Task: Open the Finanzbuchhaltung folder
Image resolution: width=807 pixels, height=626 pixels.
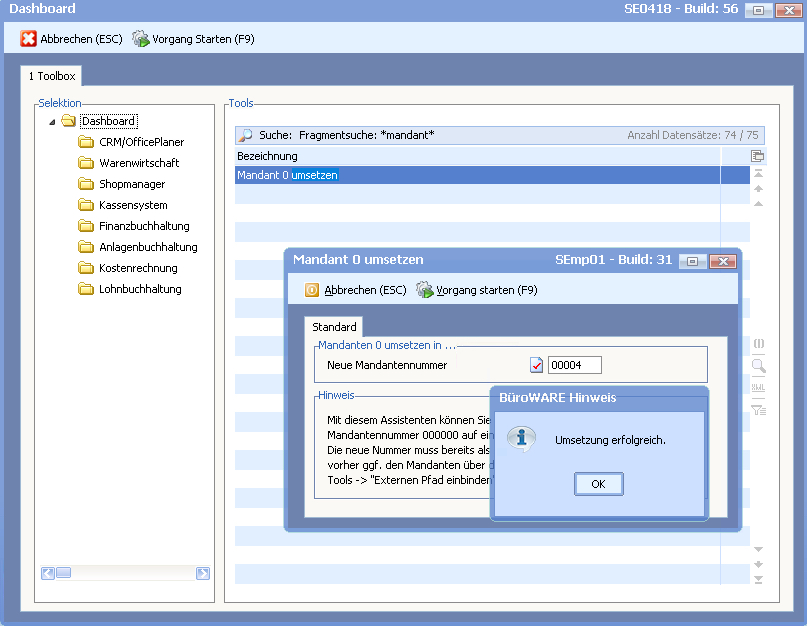Action: pos(143,226)
